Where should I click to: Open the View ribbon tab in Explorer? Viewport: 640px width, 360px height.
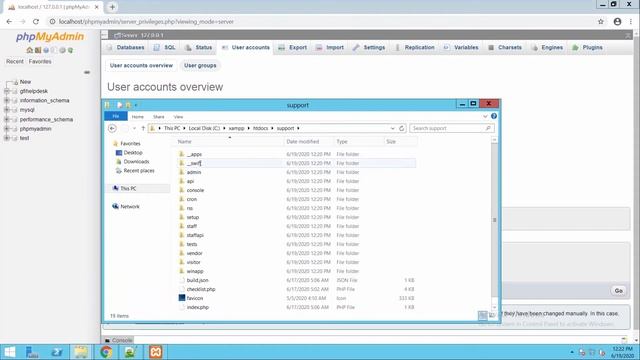(x=178, y=117)
